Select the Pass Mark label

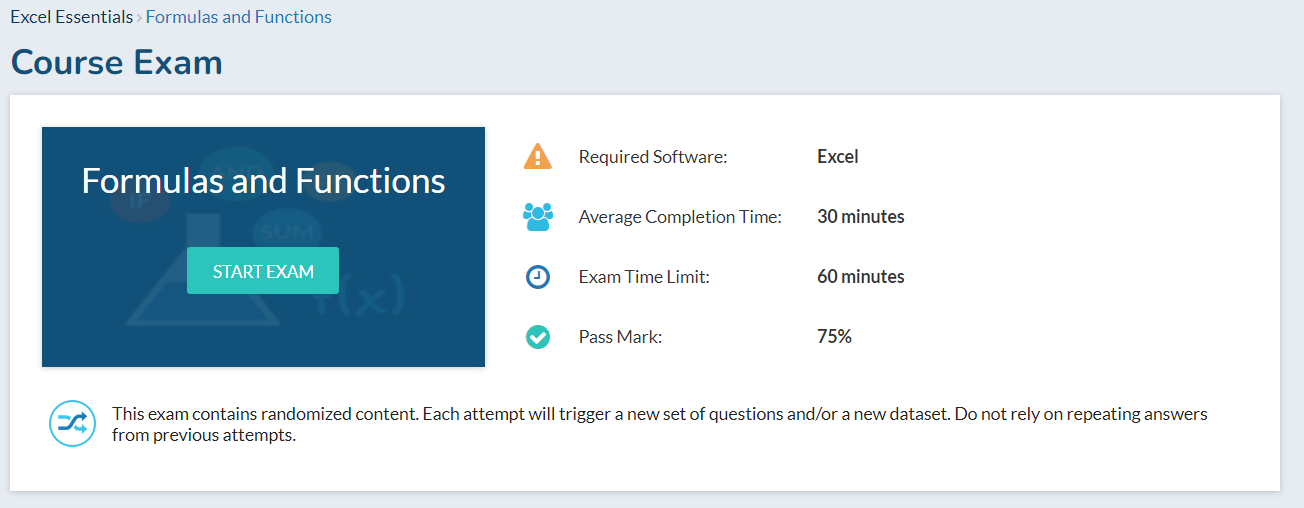pyautogui.click(x=620, y=337)
